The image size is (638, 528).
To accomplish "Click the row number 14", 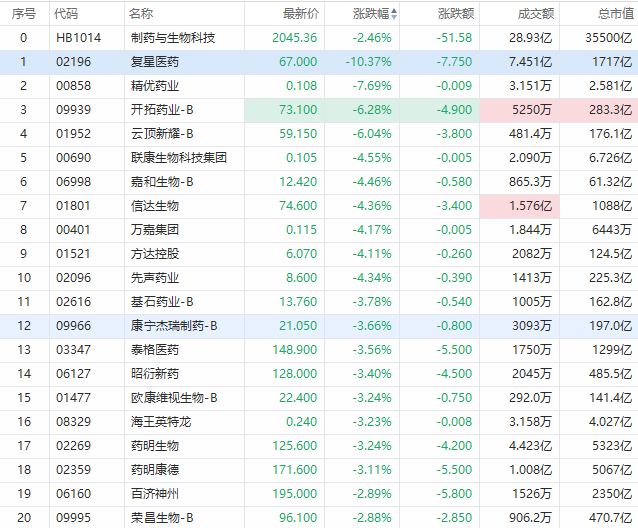I will tap(24, 374).
